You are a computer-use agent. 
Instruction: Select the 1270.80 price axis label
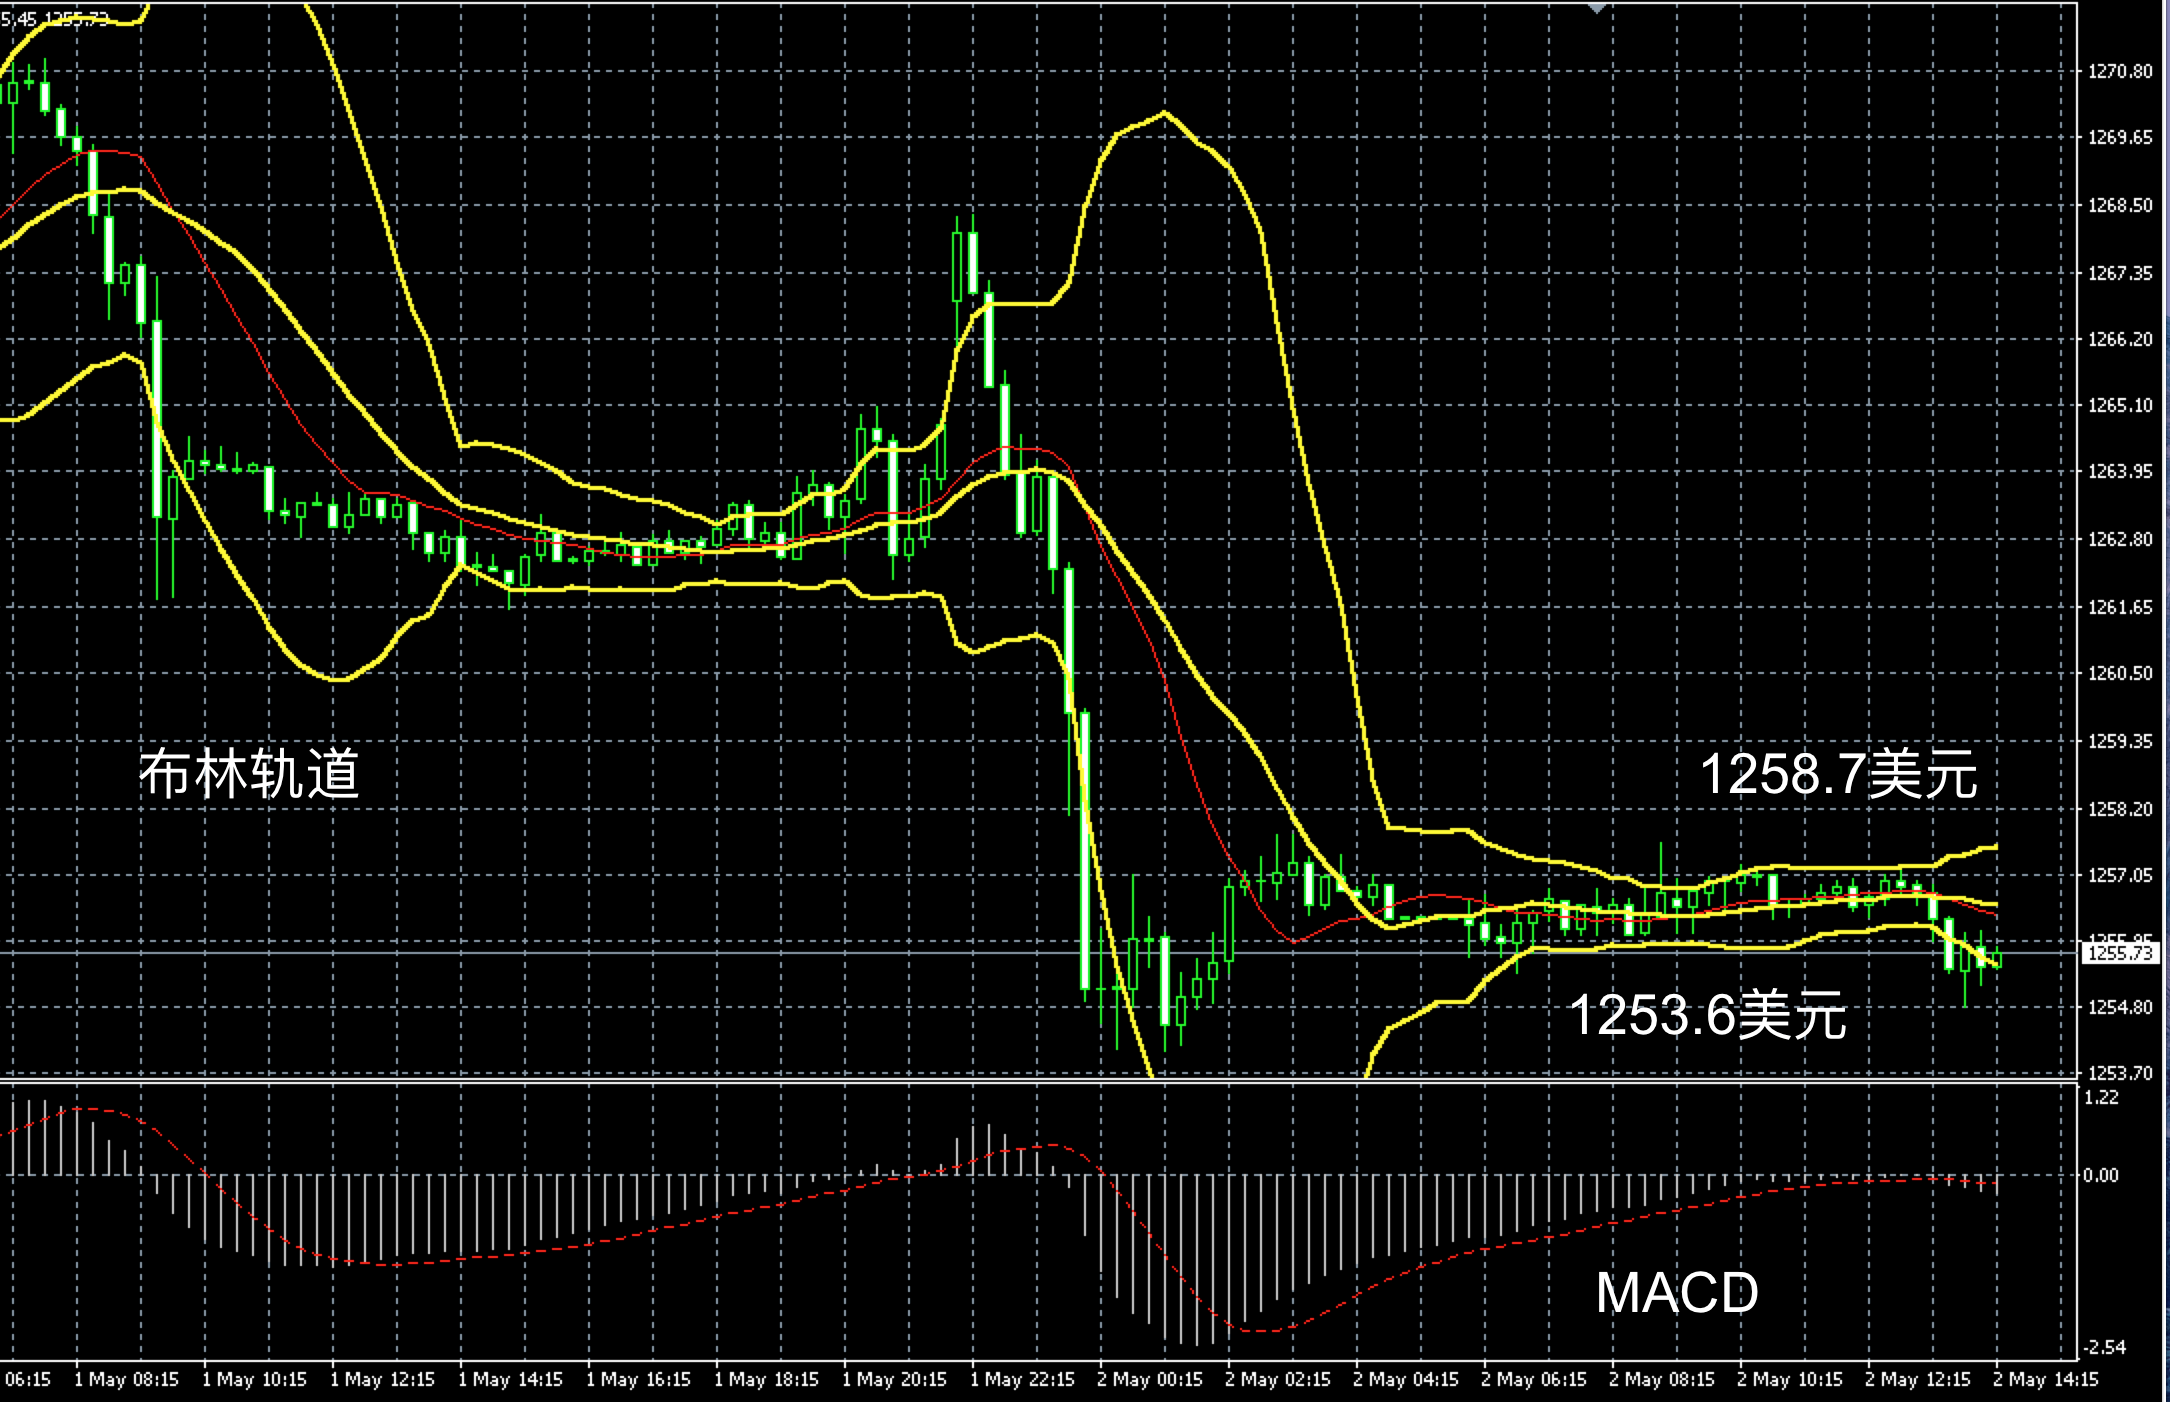tap(2120, 71)
